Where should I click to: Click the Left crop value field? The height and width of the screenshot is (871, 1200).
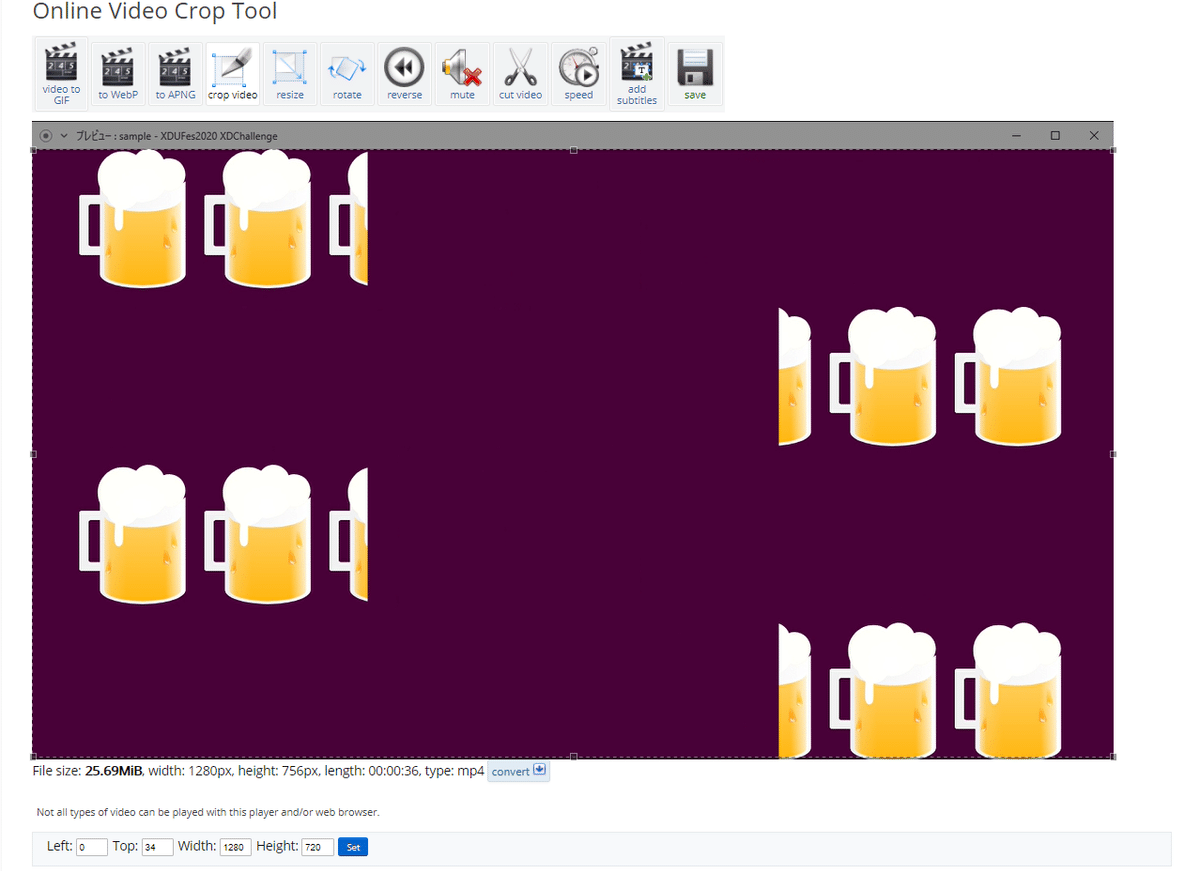(91, 847)
